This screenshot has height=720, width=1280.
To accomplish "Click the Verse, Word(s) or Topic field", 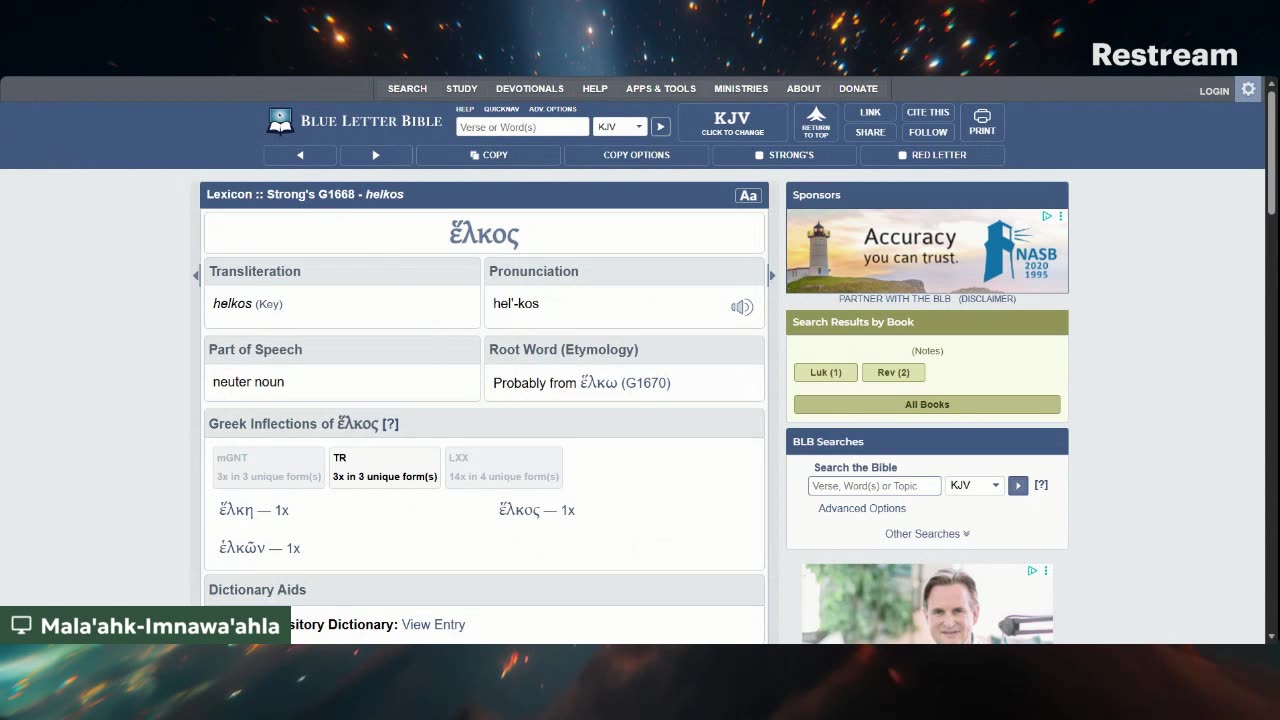I will tap(875, 486).
